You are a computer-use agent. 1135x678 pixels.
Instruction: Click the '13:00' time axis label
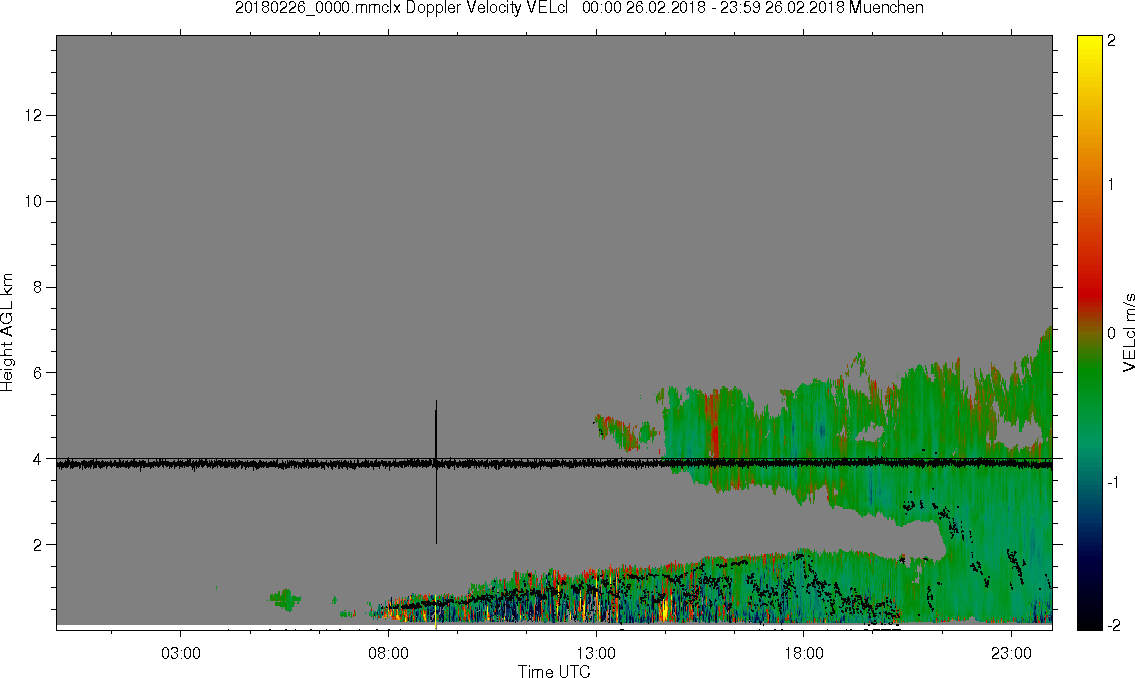coord(596,654)
